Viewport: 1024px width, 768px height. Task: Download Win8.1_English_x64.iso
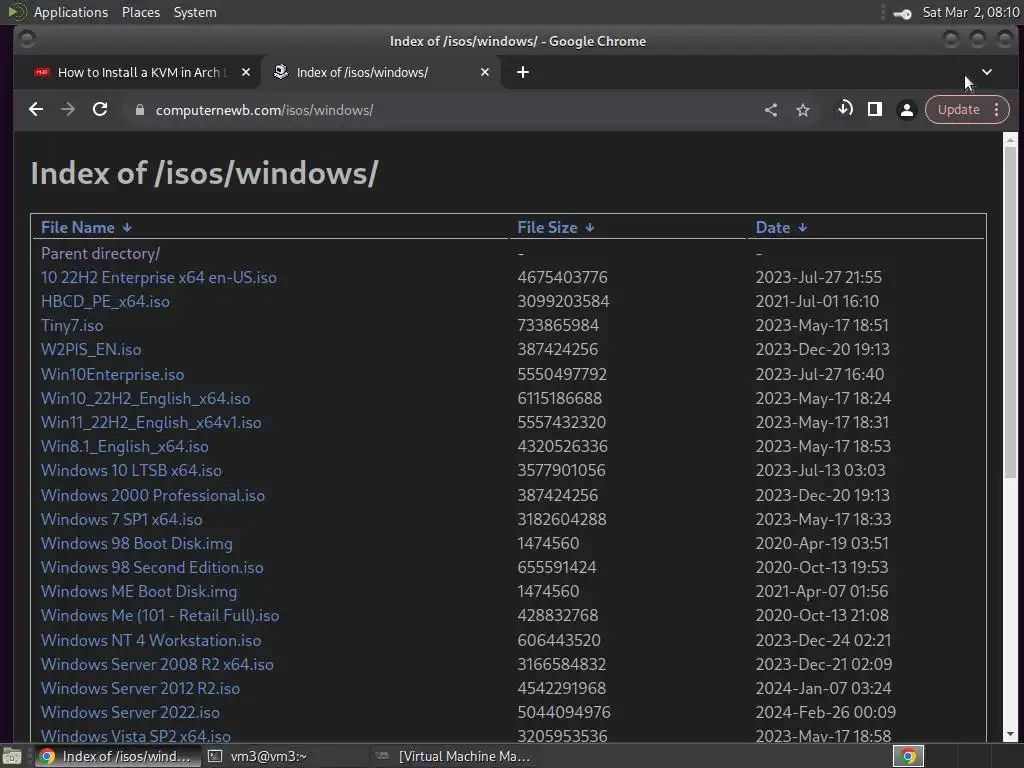tap(124, 447)
